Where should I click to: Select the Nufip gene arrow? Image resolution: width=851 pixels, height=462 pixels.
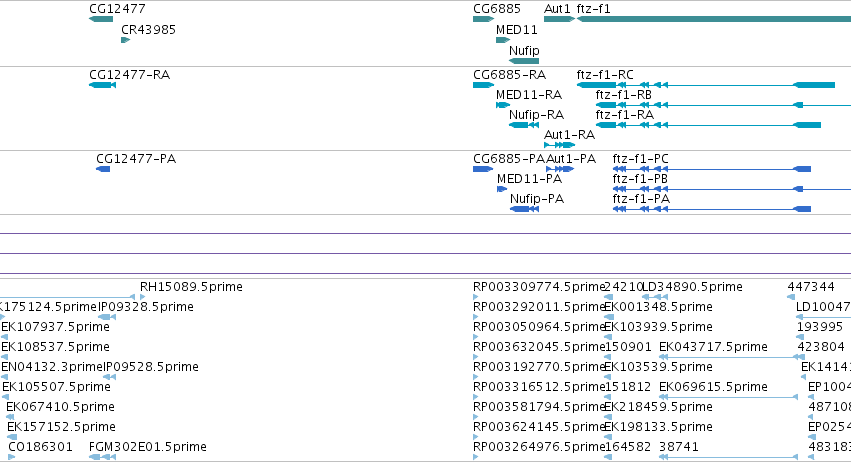point(524,61)
